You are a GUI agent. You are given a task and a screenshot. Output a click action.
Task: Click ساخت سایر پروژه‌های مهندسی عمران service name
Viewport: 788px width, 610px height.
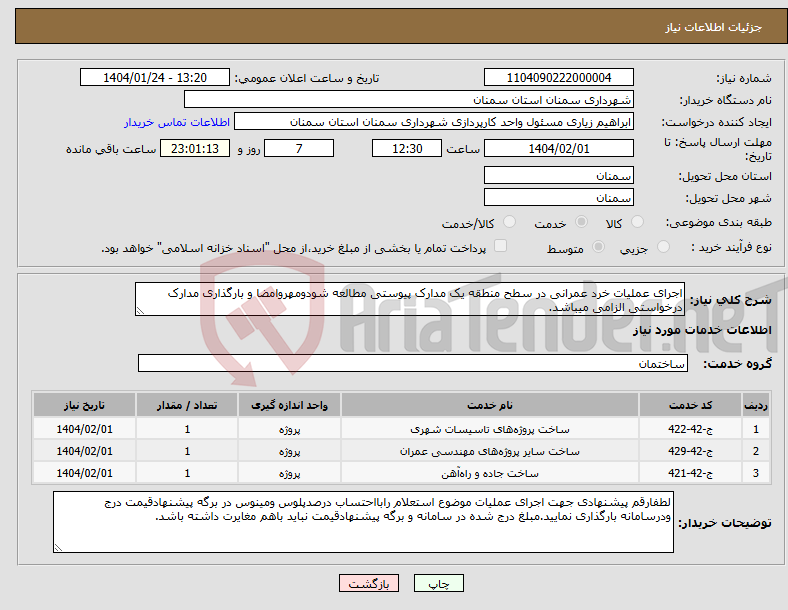(x=490, y=451)
